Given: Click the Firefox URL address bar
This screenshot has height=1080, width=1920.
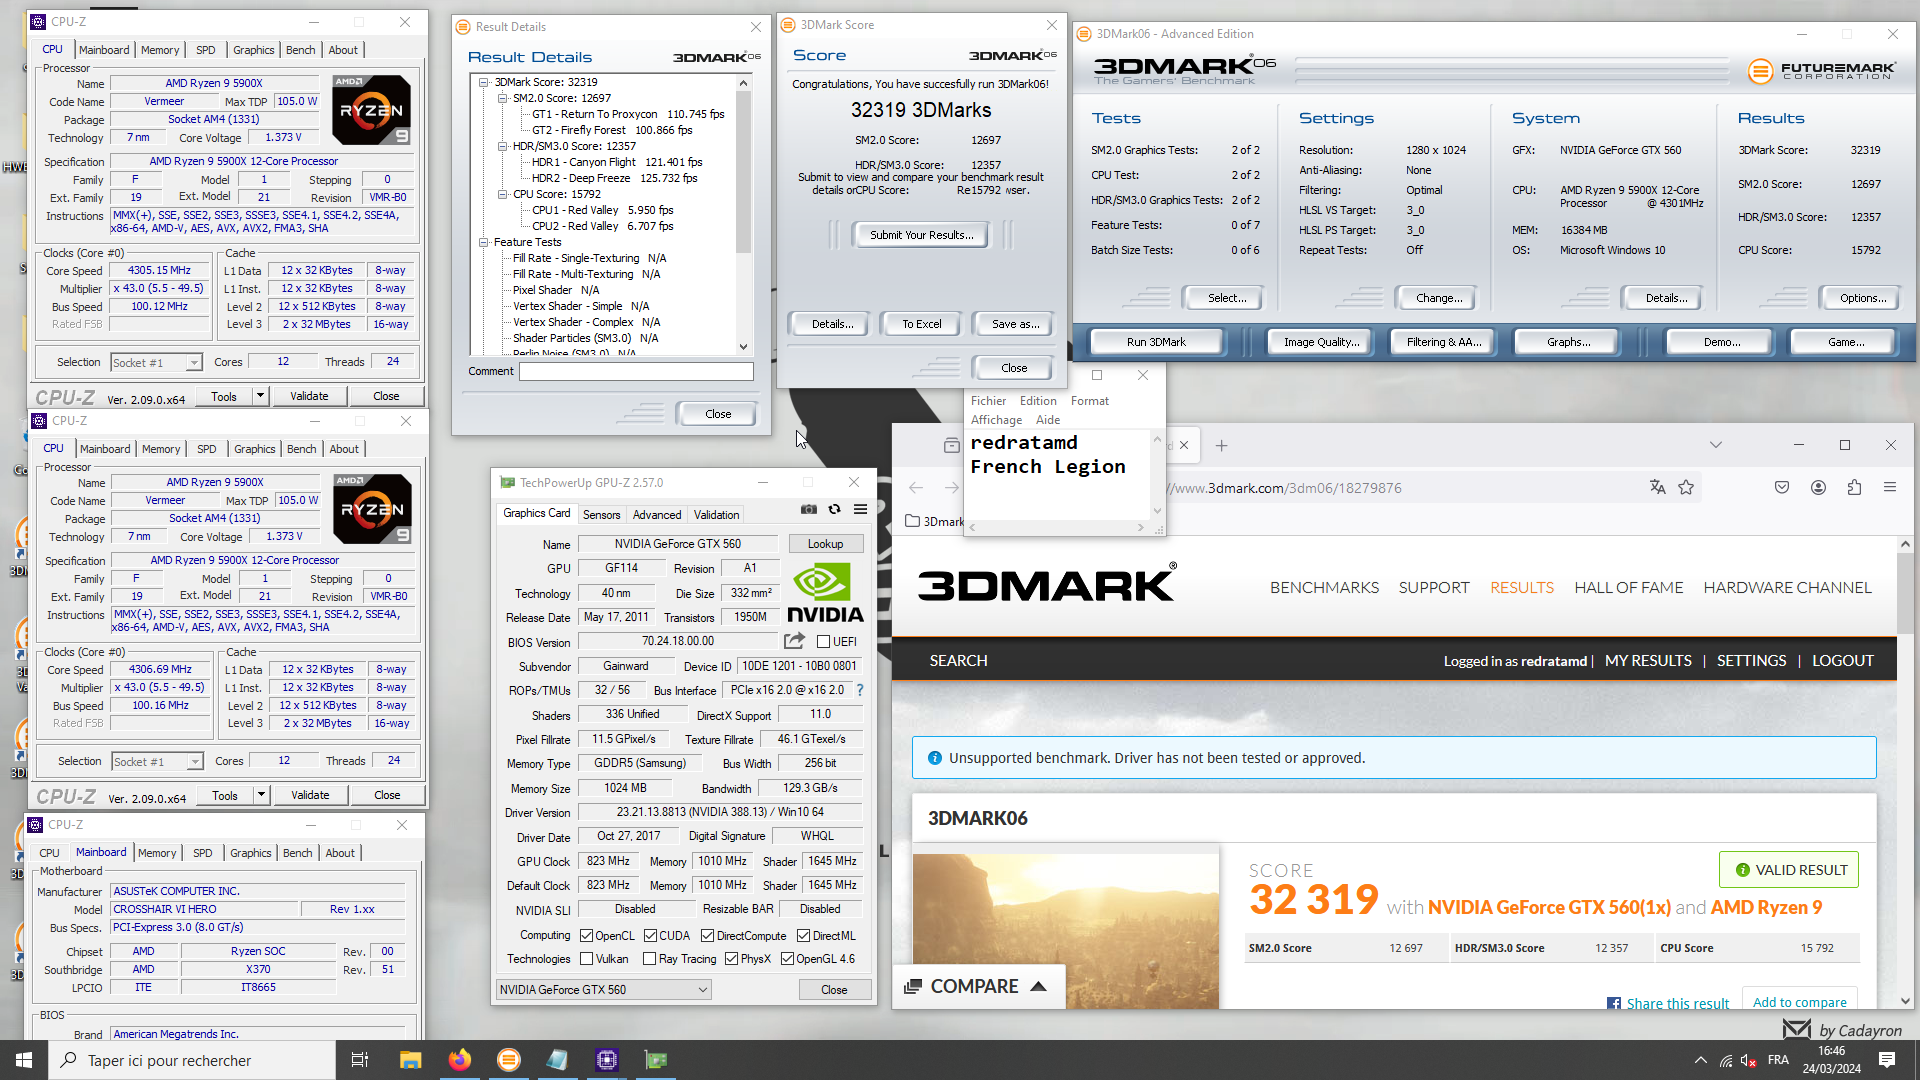Looking at the screenshot, I should [x=1400, y=488].
